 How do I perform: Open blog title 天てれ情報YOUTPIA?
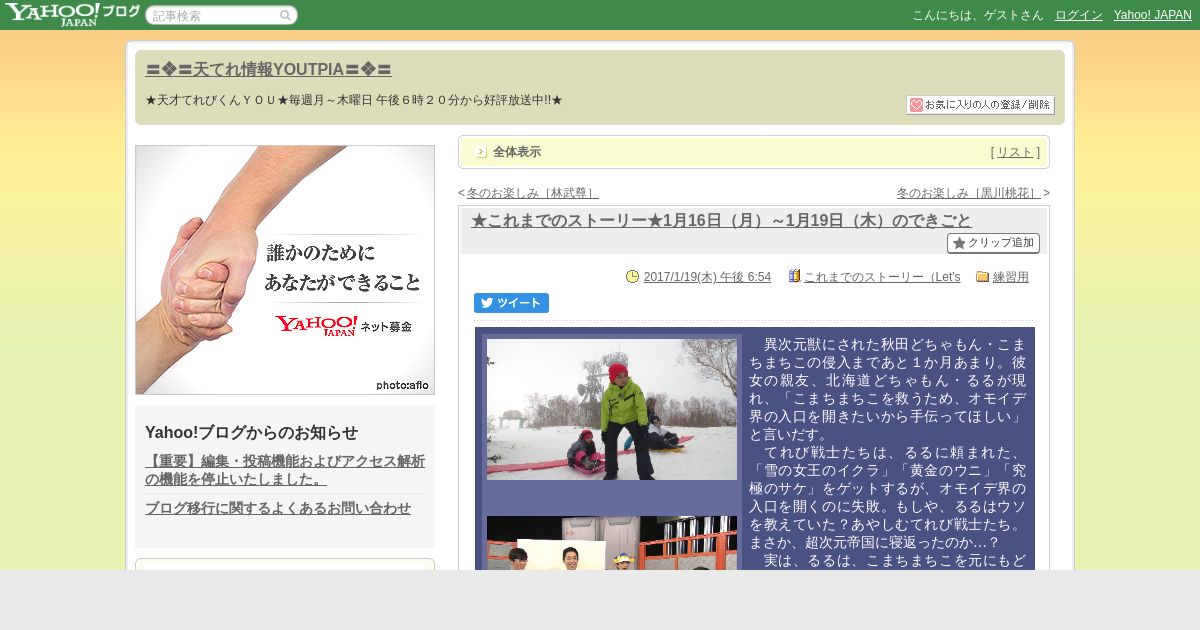coord(268,70)
